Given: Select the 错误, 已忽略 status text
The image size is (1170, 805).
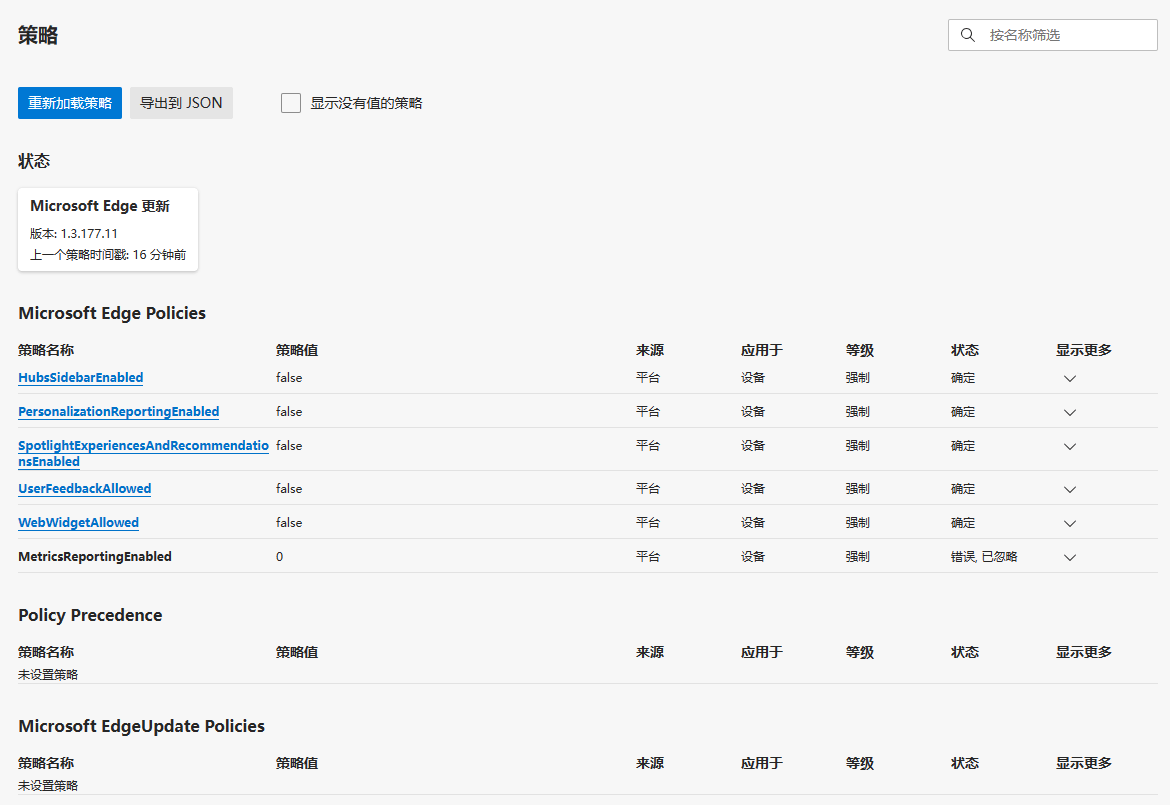Looking at the screenshot, I should (984, 557).
